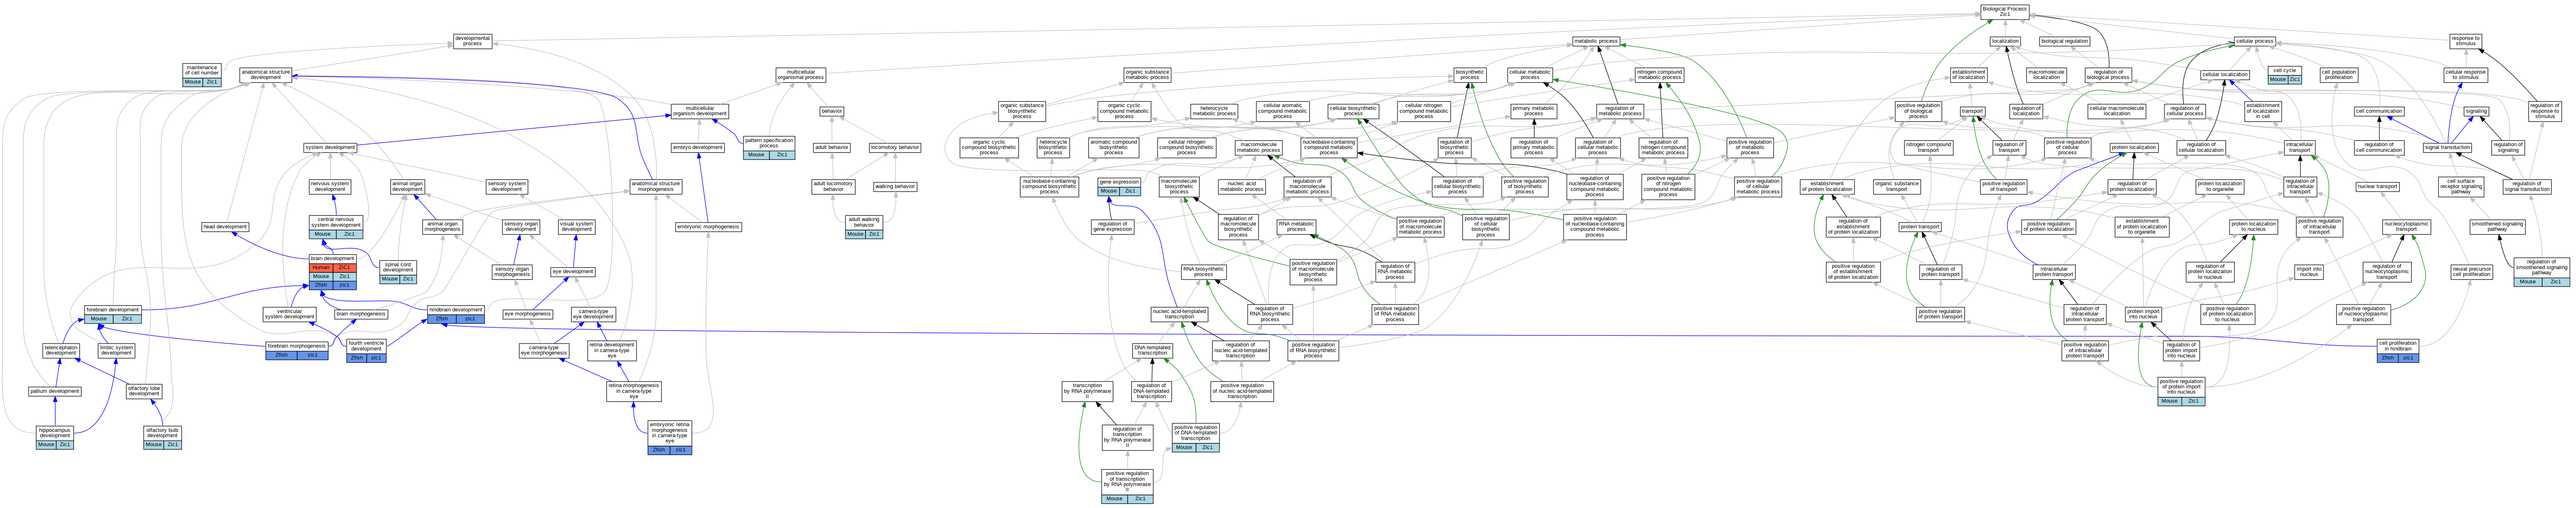Click the Biological Process Zic1 root node
The width and height of the screenshot is (2576, 508).
tap(2004, 12)
